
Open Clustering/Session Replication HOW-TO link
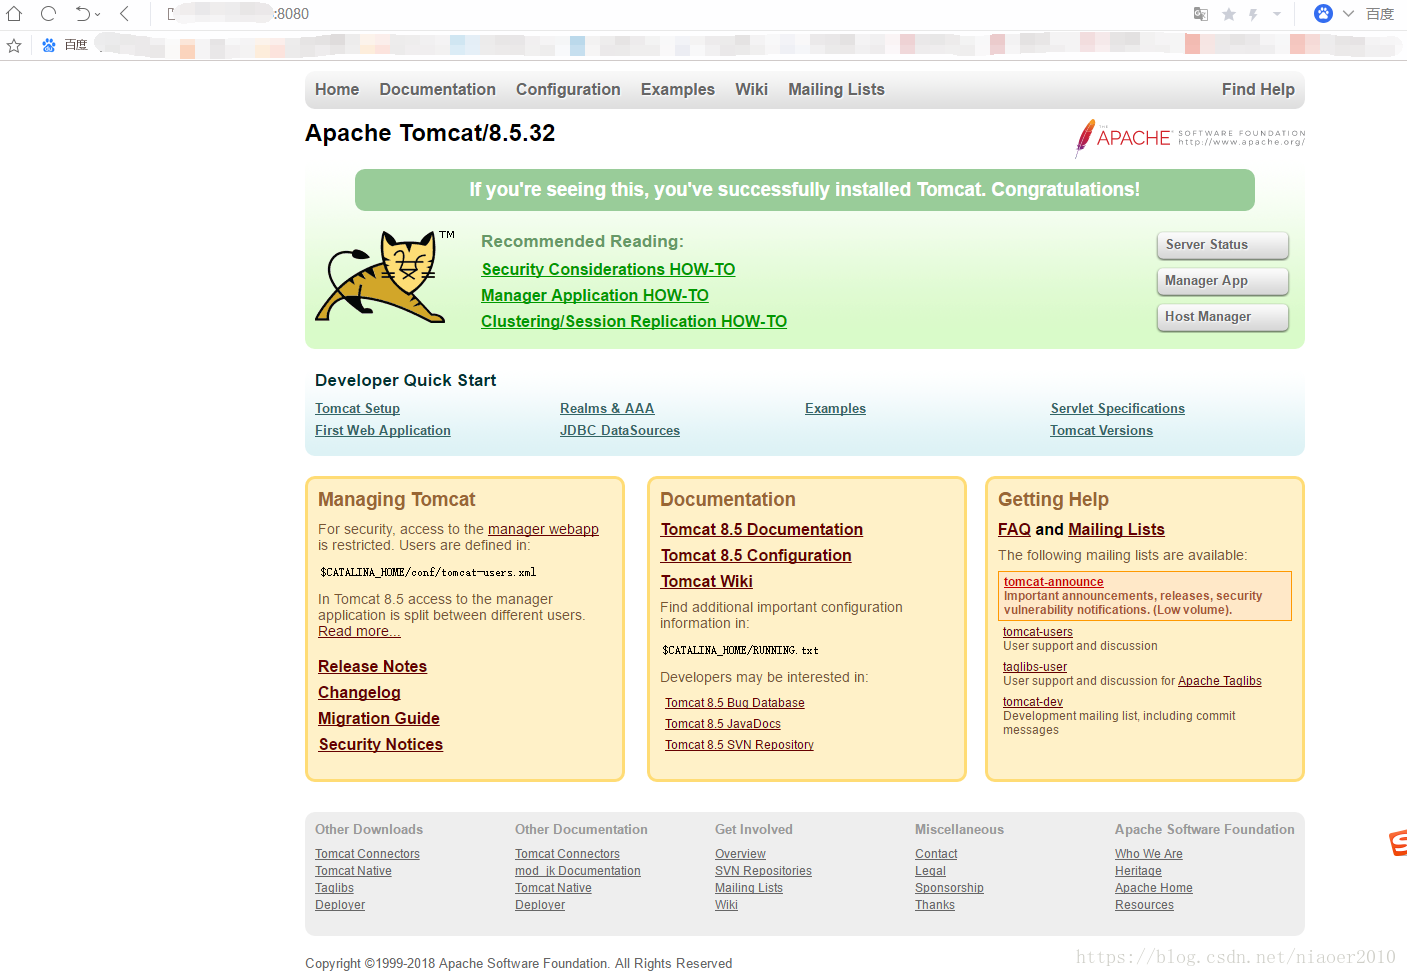pyautogui.click(x=634, y=321)
